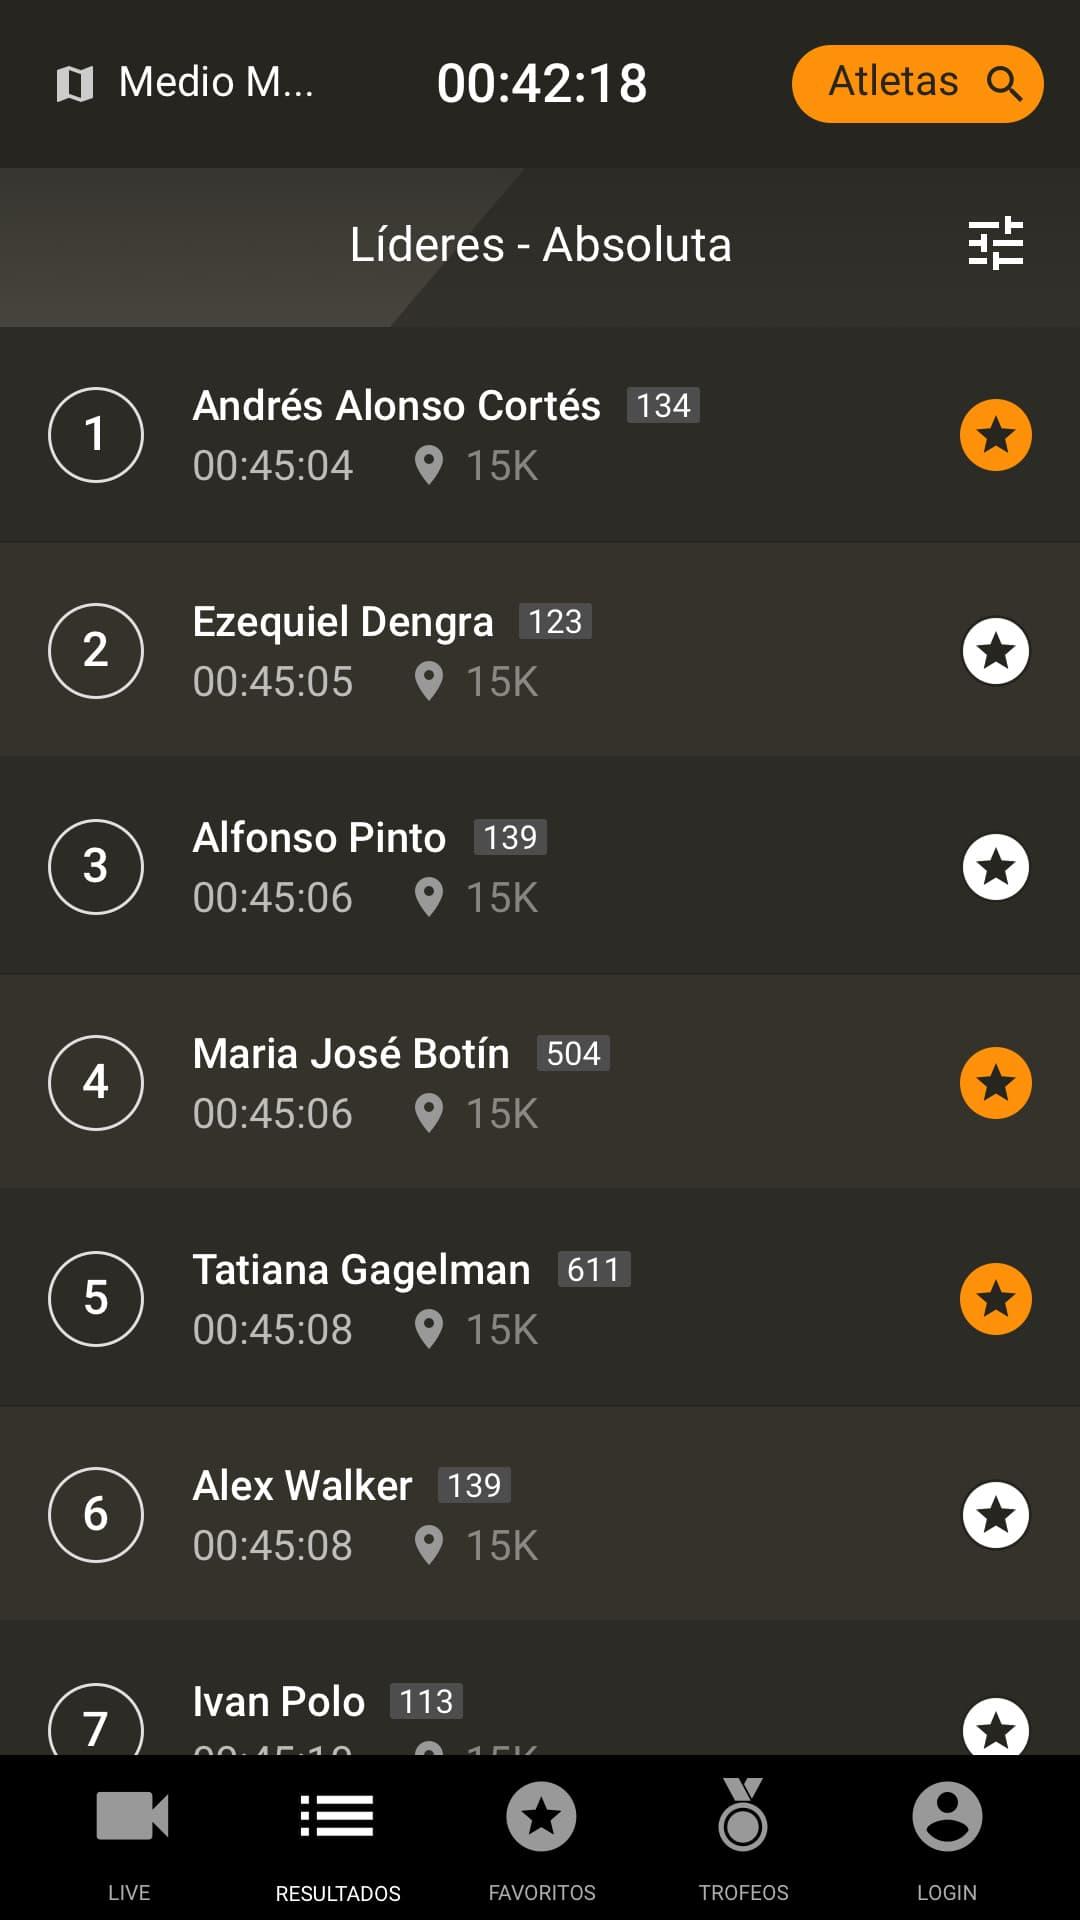Viewport: 1080px width, 1920px height.
Task: Open Medio M... event selector
Action: tap(185, 83)
